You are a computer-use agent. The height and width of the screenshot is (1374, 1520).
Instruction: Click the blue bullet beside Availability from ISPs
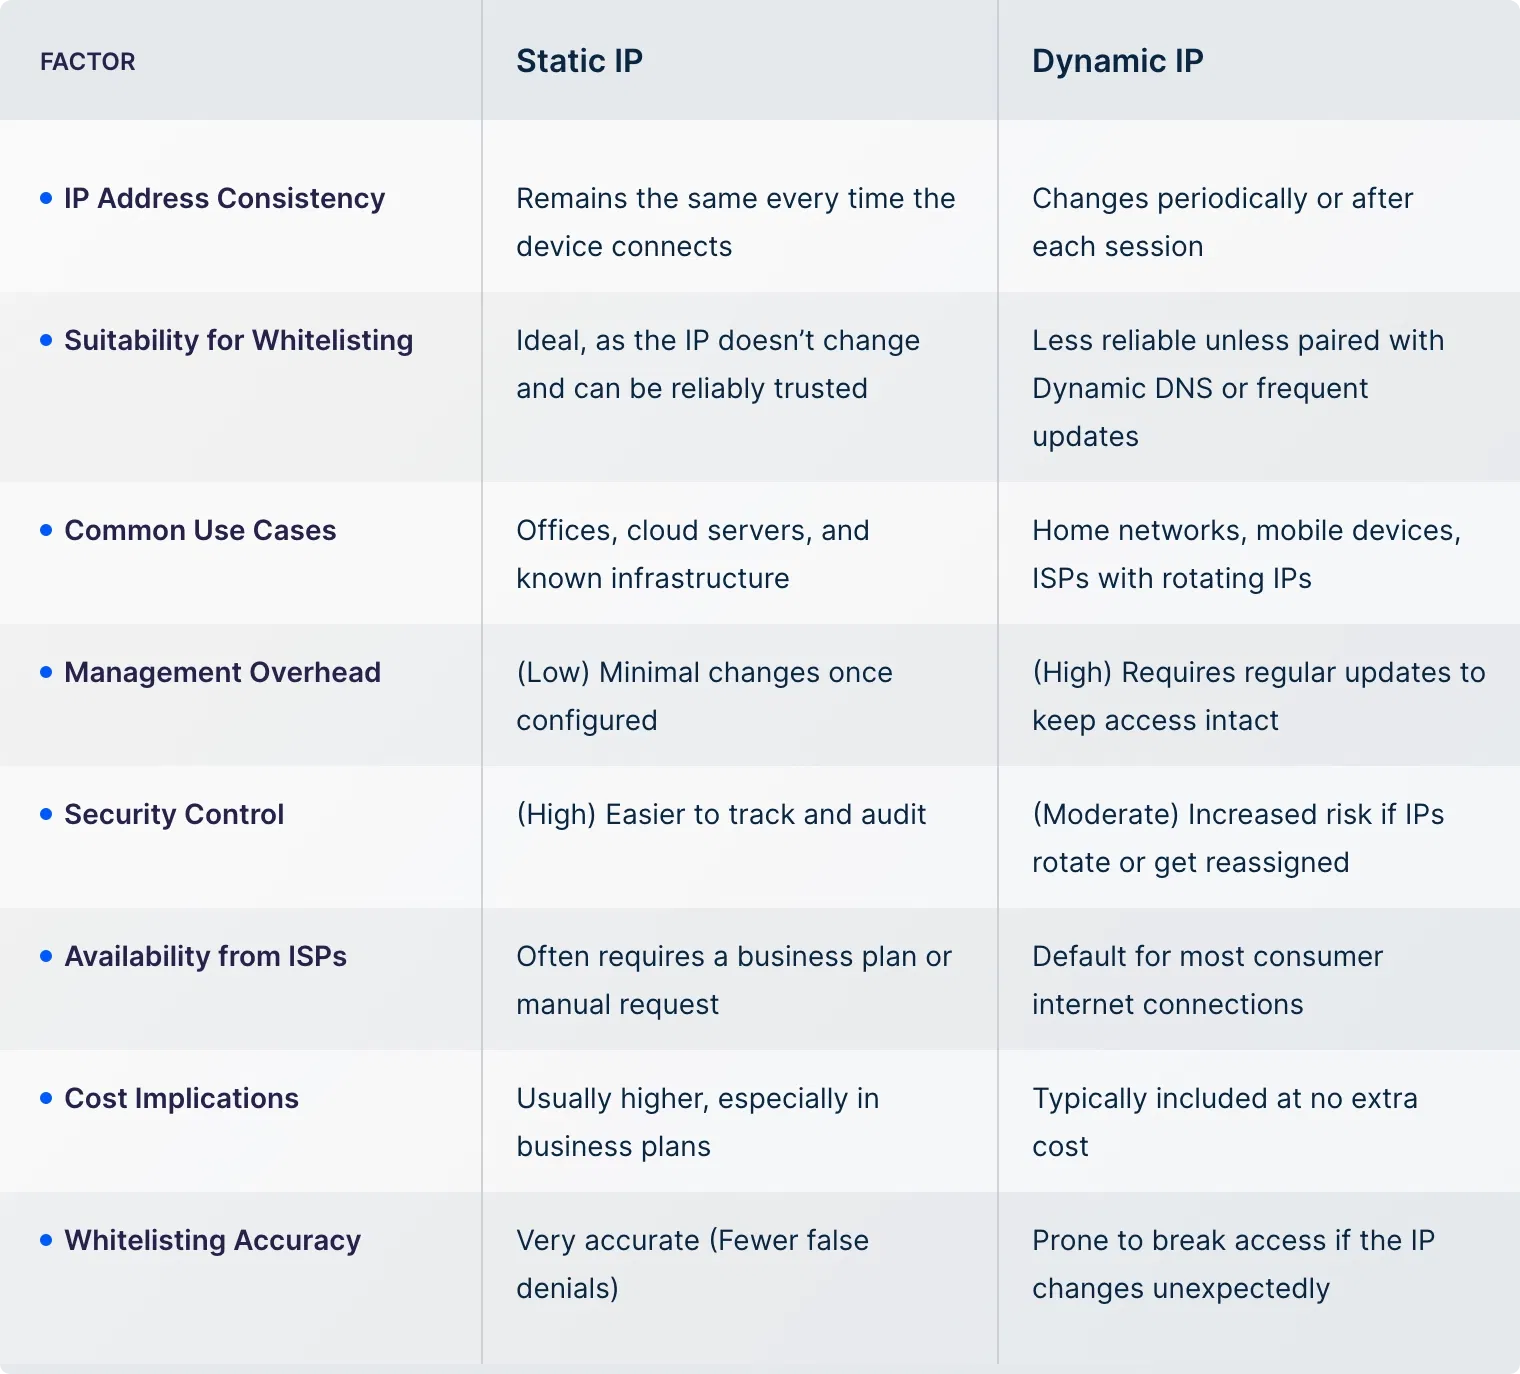click(x=46, y=956)
